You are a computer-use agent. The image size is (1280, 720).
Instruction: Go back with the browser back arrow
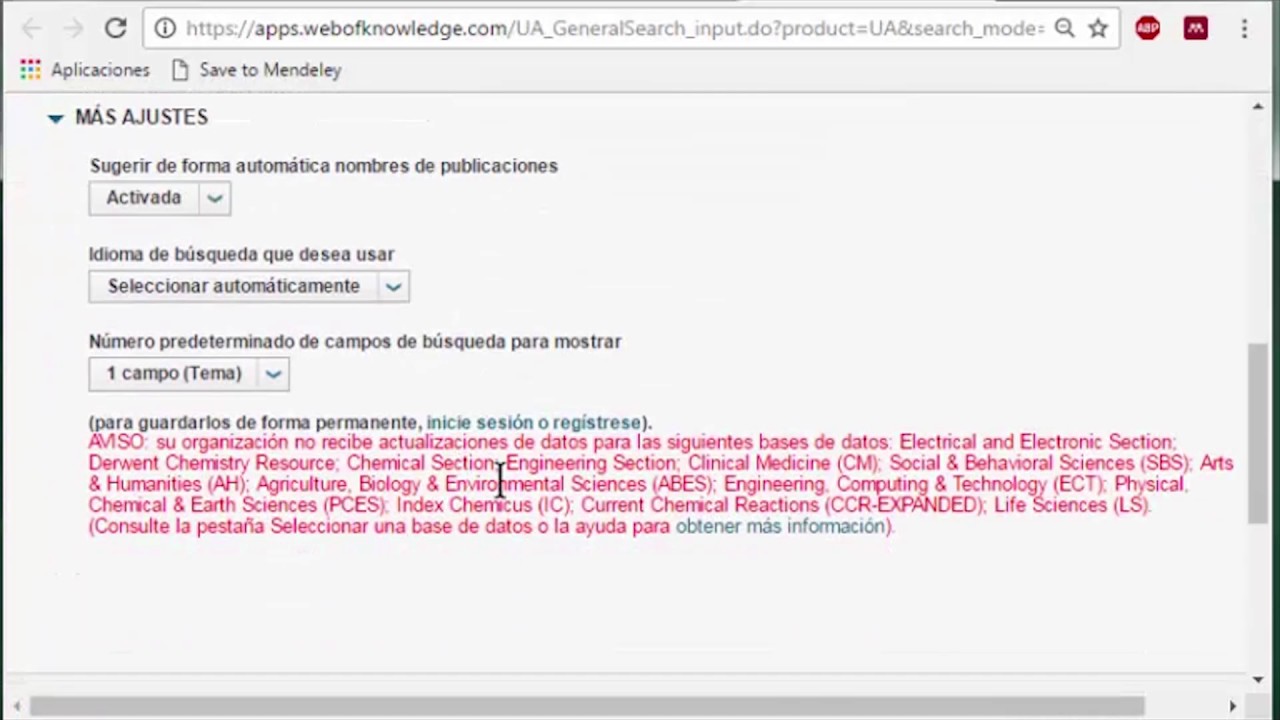coord(32,28)
